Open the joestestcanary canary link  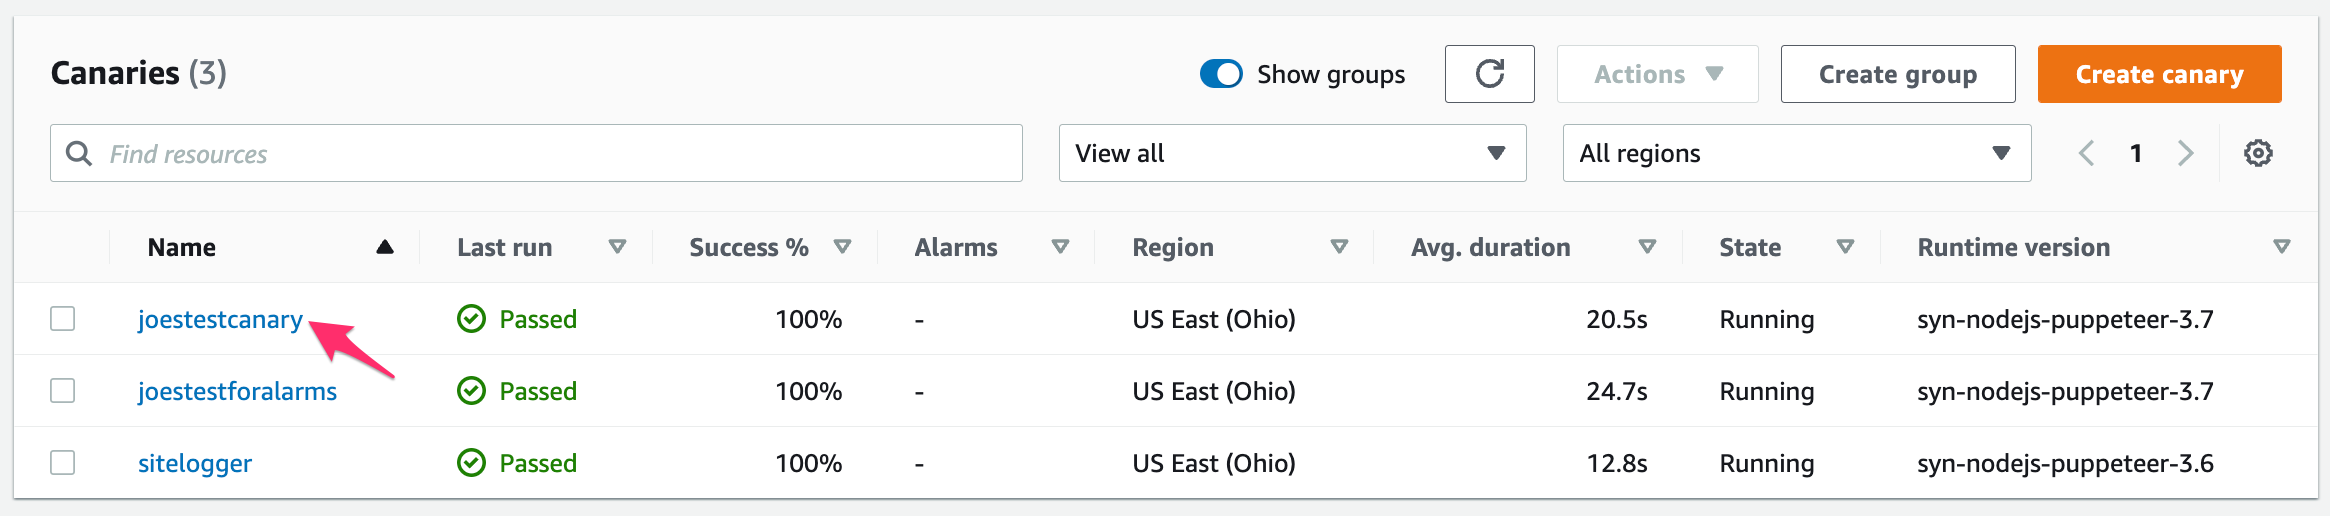[220, 320]
